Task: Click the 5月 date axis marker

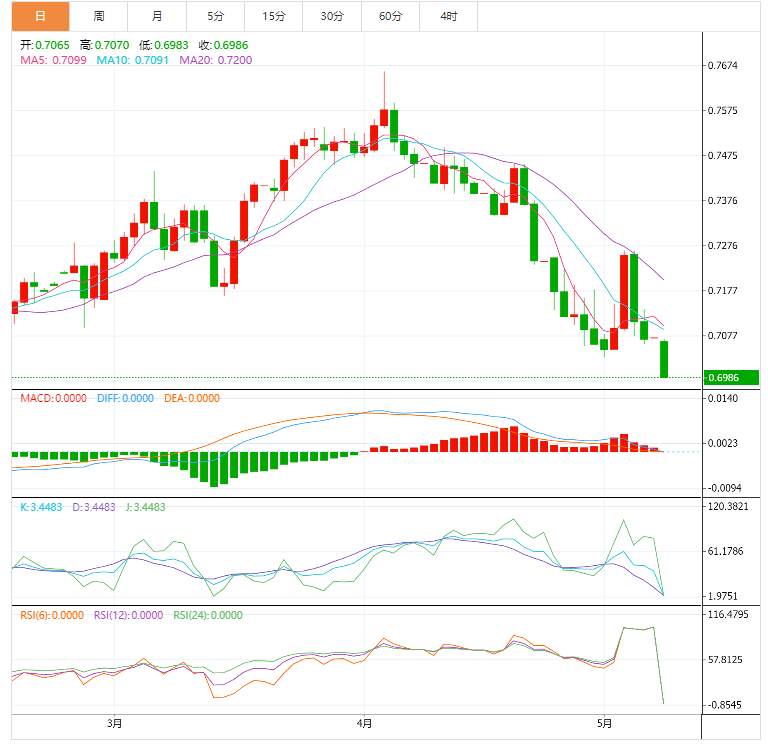Action: pyautogui.click(x=604, y=724)
